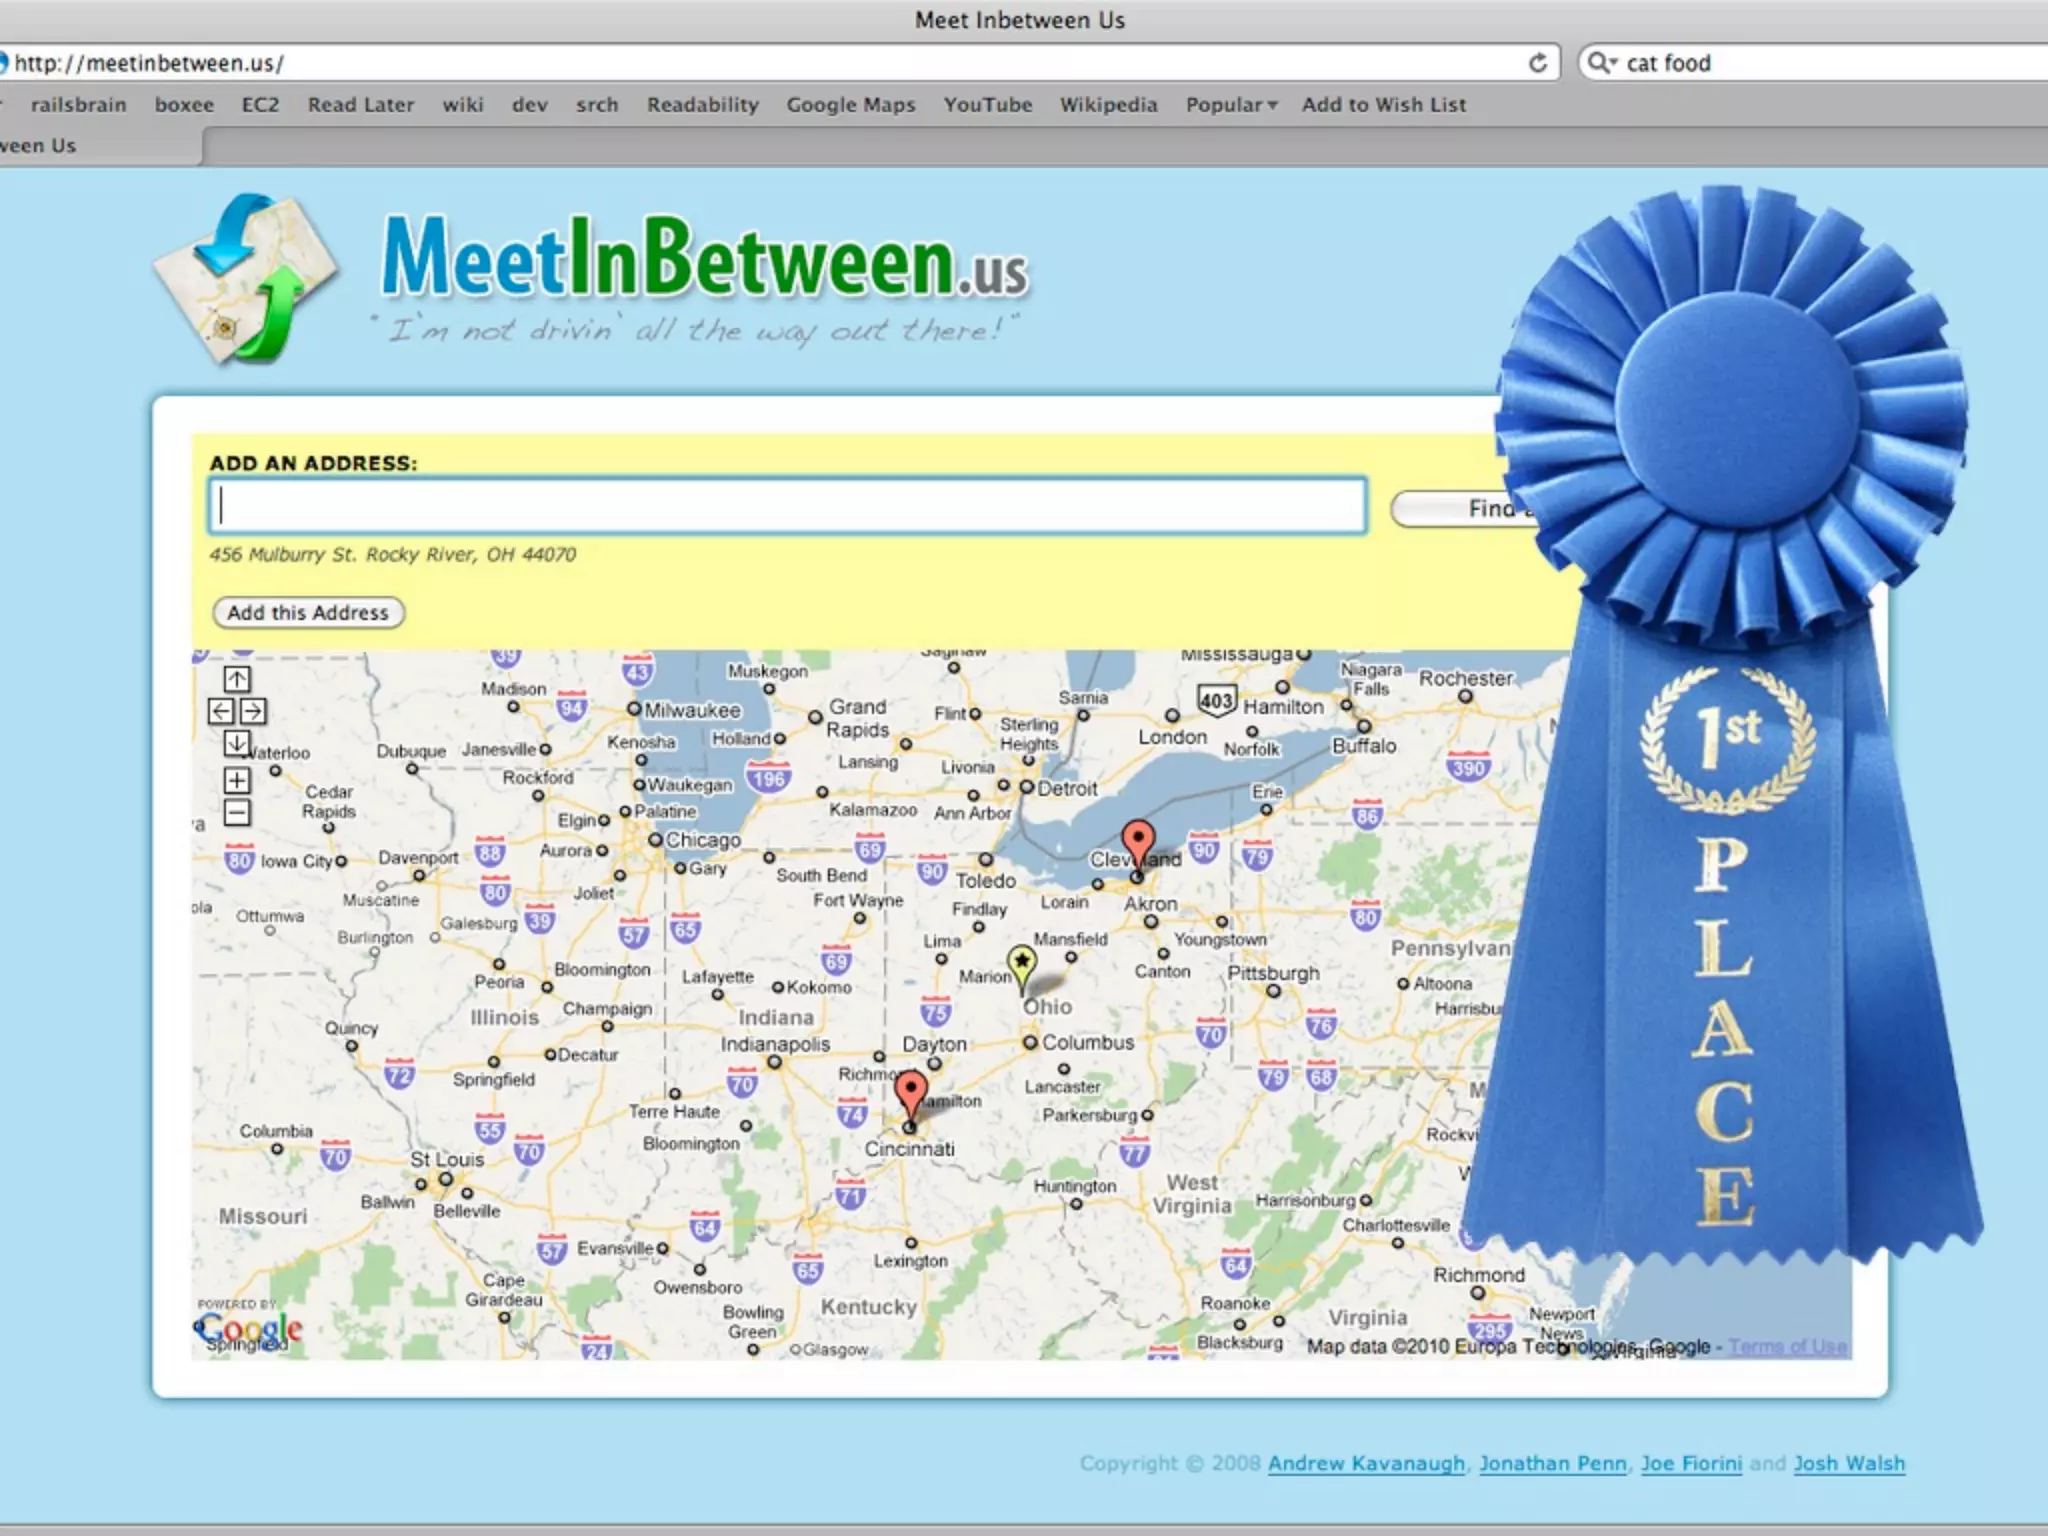
Task: Click the Chicago label on the map
Action: coord(703,840)
